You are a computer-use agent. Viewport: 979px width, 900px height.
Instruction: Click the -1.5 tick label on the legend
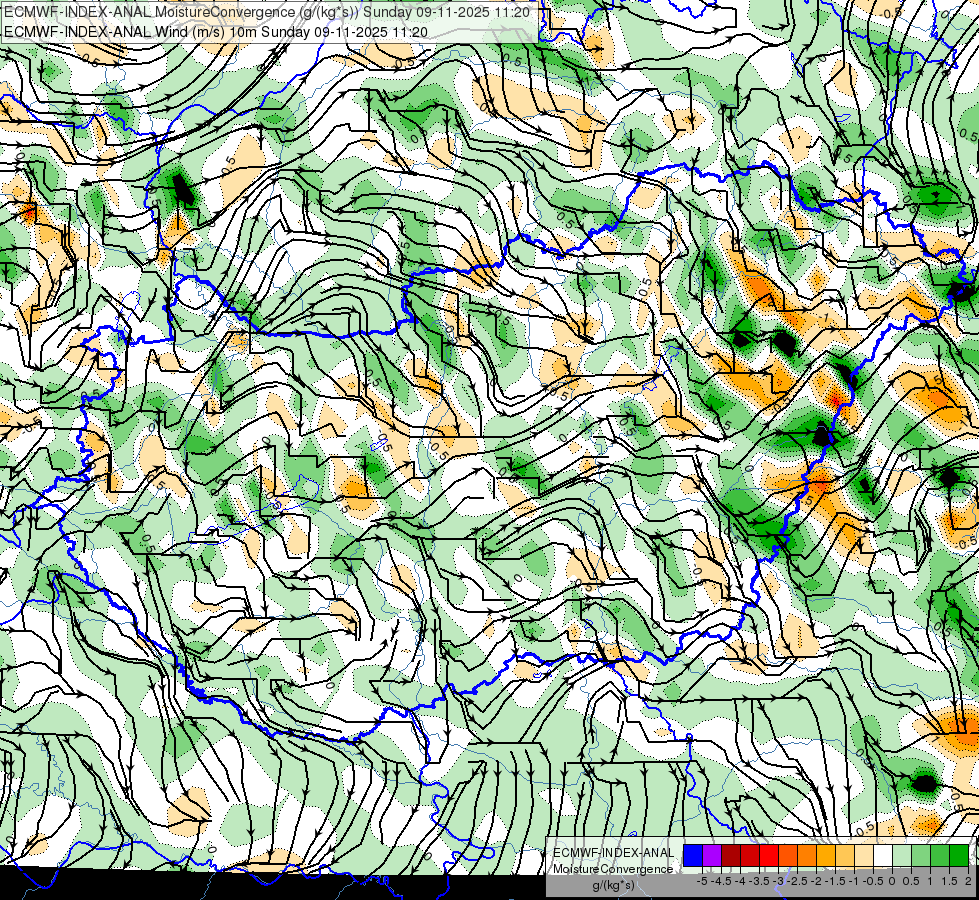pyautogui.click(x=835, y=881)
